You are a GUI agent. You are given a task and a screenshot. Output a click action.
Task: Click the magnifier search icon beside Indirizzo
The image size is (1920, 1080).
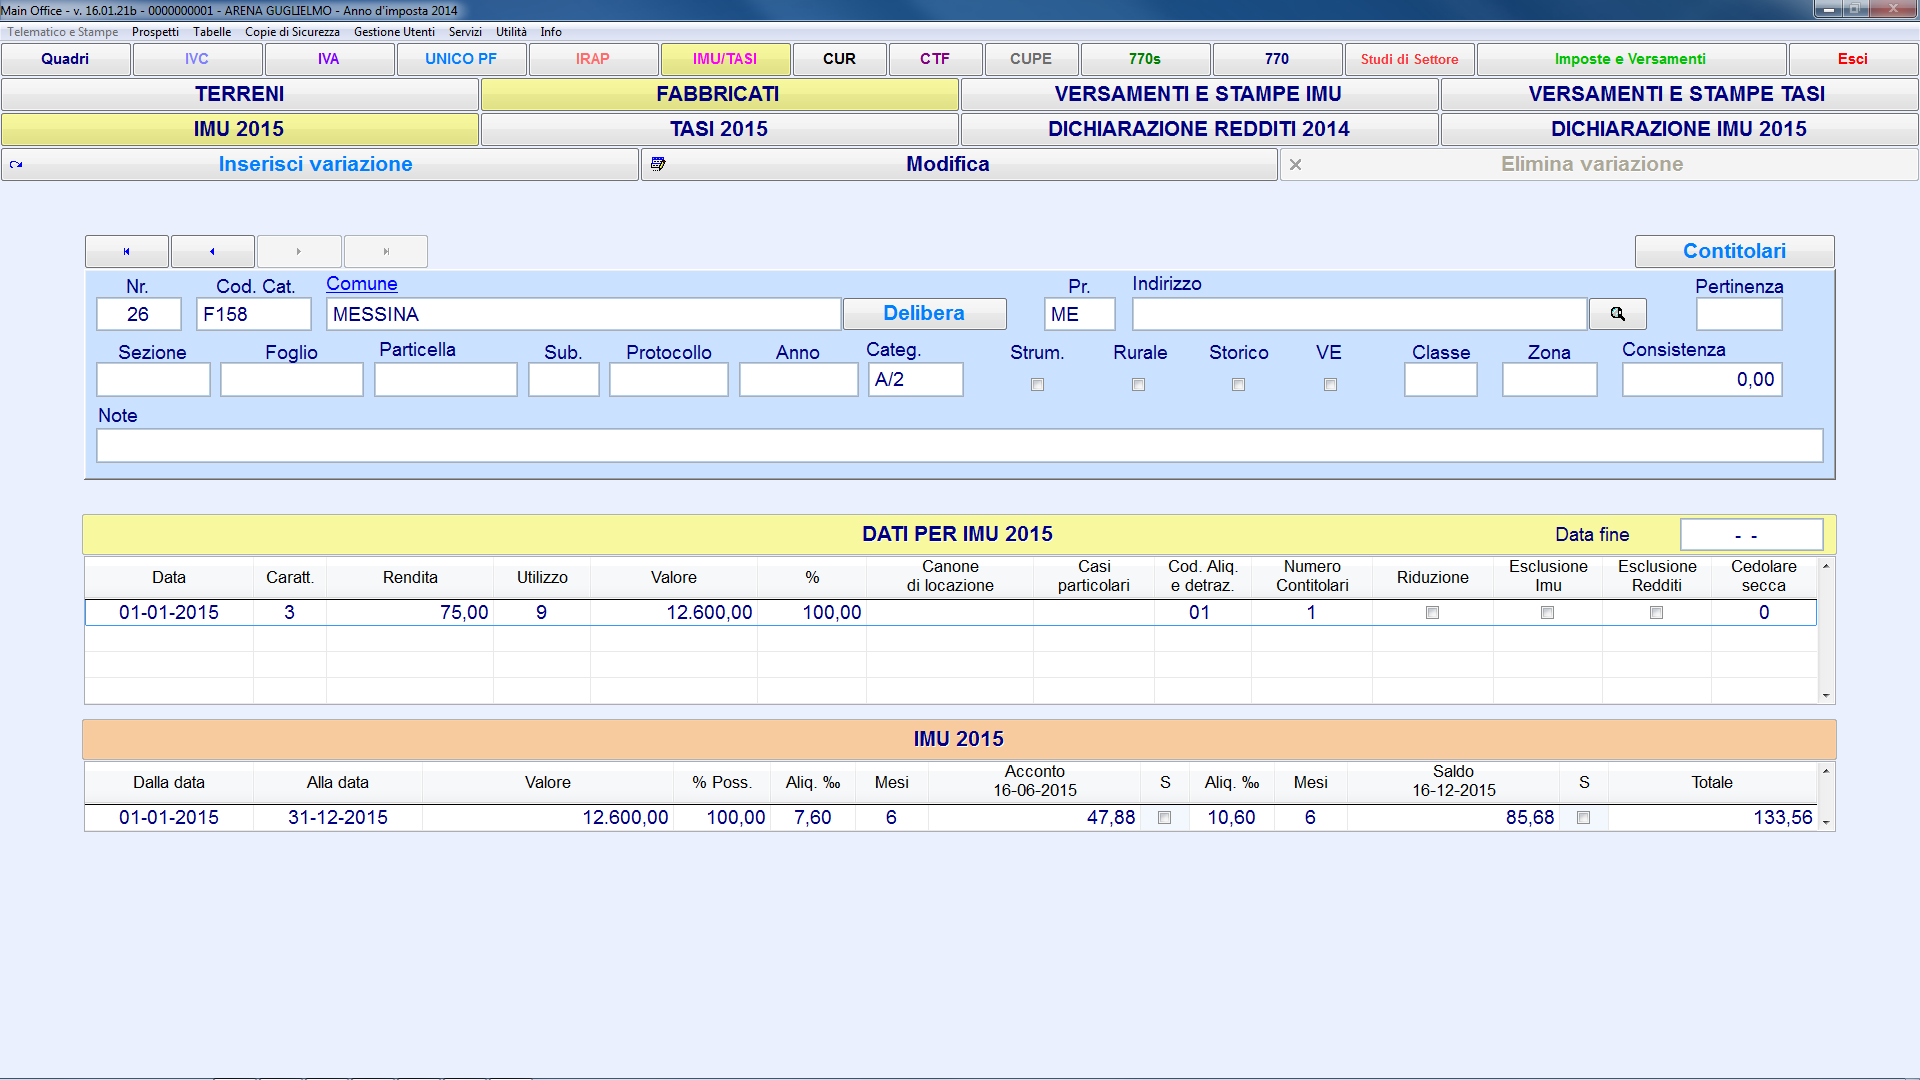[x=1617, y=314]
